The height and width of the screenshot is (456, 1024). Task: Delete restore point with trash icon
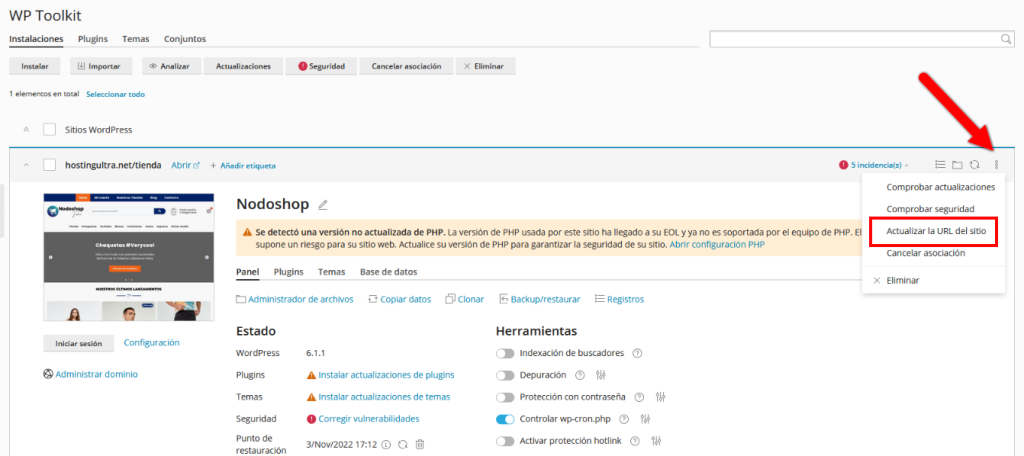point(420,444)
